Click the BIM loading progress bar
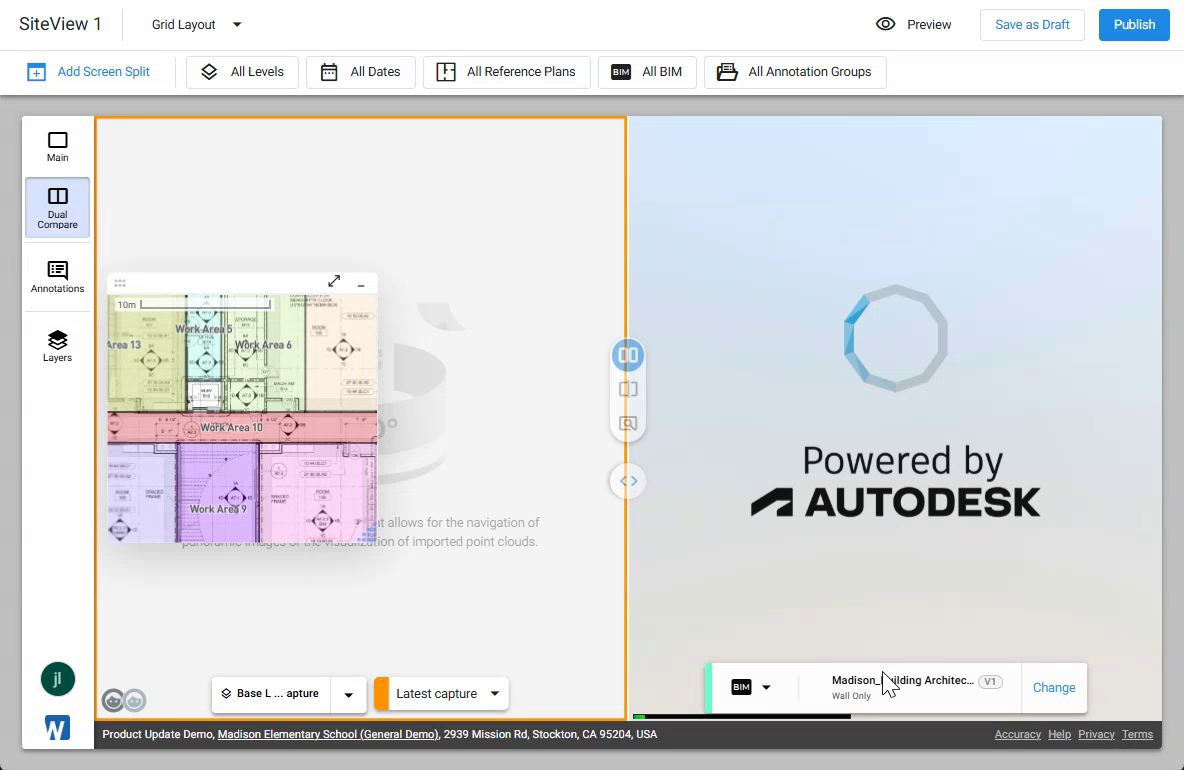Viewport: 1184px width, 770px height. pyautogui.click(x=742, y=716)
